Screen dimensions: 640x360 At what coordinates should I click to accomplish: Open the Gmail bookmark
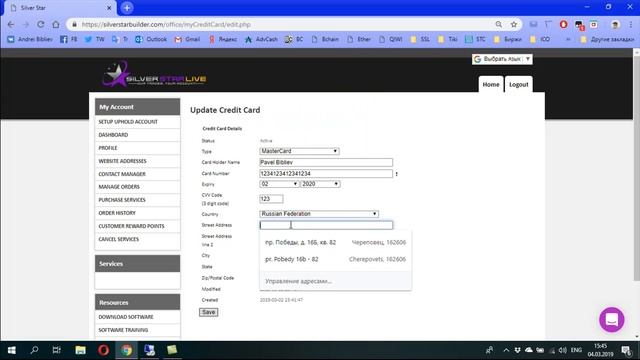coord(187,39)
